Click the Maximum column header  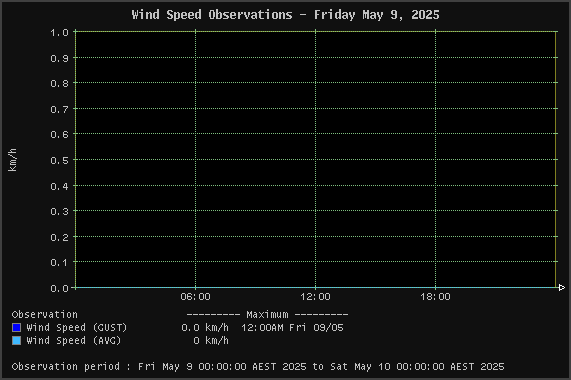[x=267, y=314]
